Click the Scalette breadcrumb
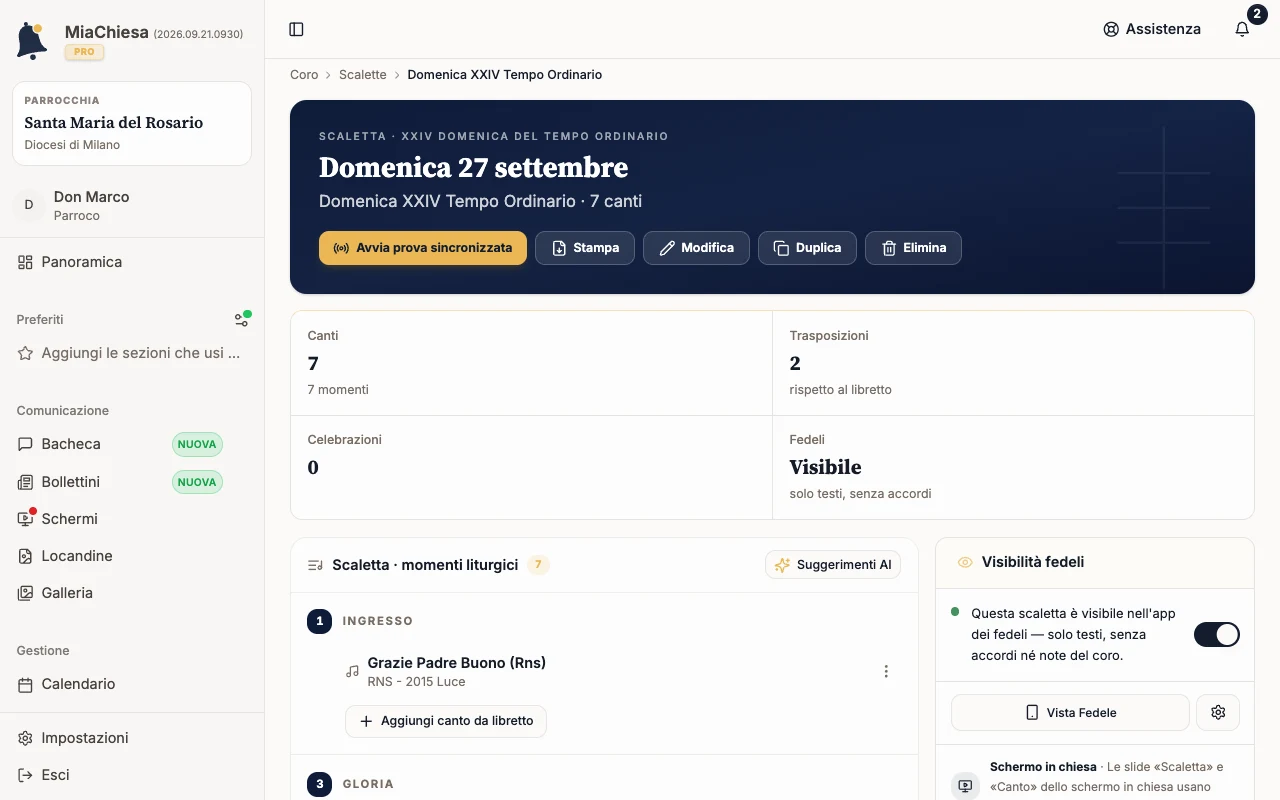1280x800 pixels. click(x=362, y=75)
